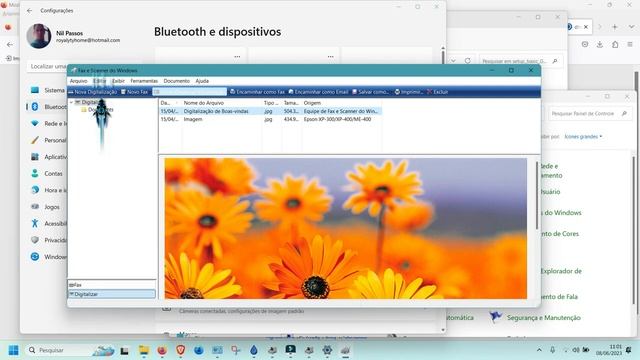This screenshot has width=640, height=360.
Task: Click taskbar Pesquisar search box
Action: [x=69, y=350]
